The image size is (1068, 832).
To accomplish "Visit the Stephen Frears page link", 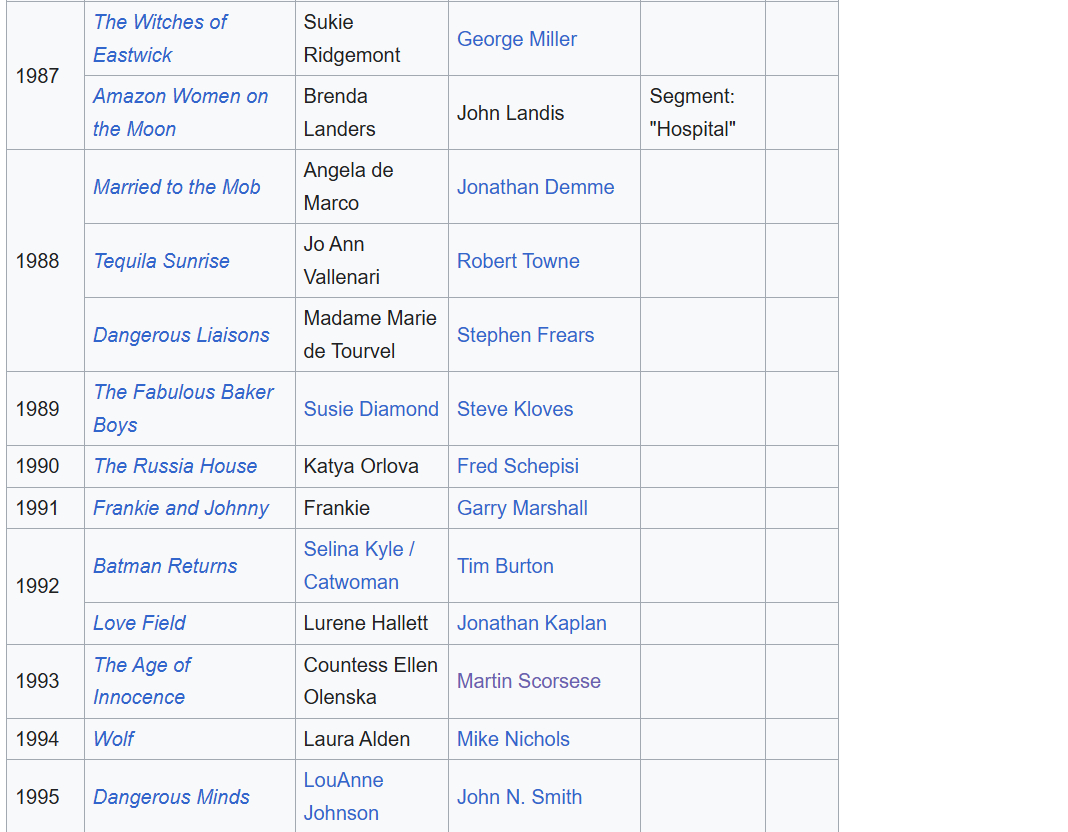I will click(x=525, y=335).
